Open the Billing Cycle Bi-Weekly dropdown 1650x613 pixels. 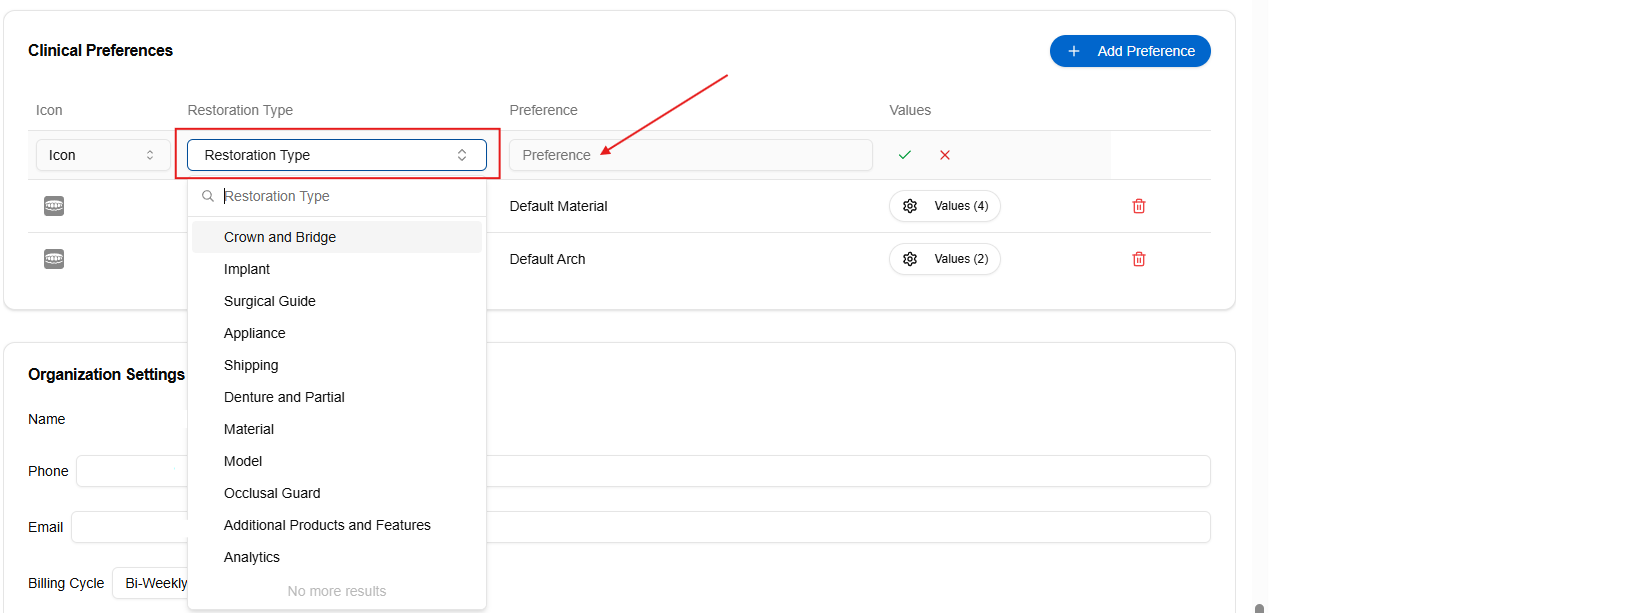point(150,583)
